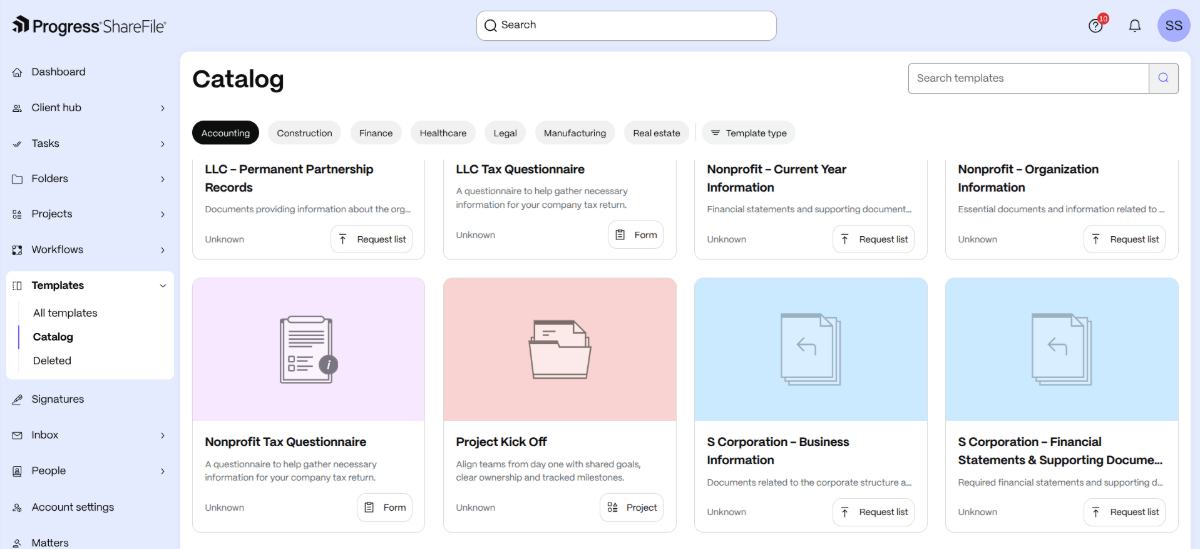The width and height of the screenshot is (1200, 549).
Task: Click the Project Kick Off folder thumbnail
Action: tap(560, 350)
